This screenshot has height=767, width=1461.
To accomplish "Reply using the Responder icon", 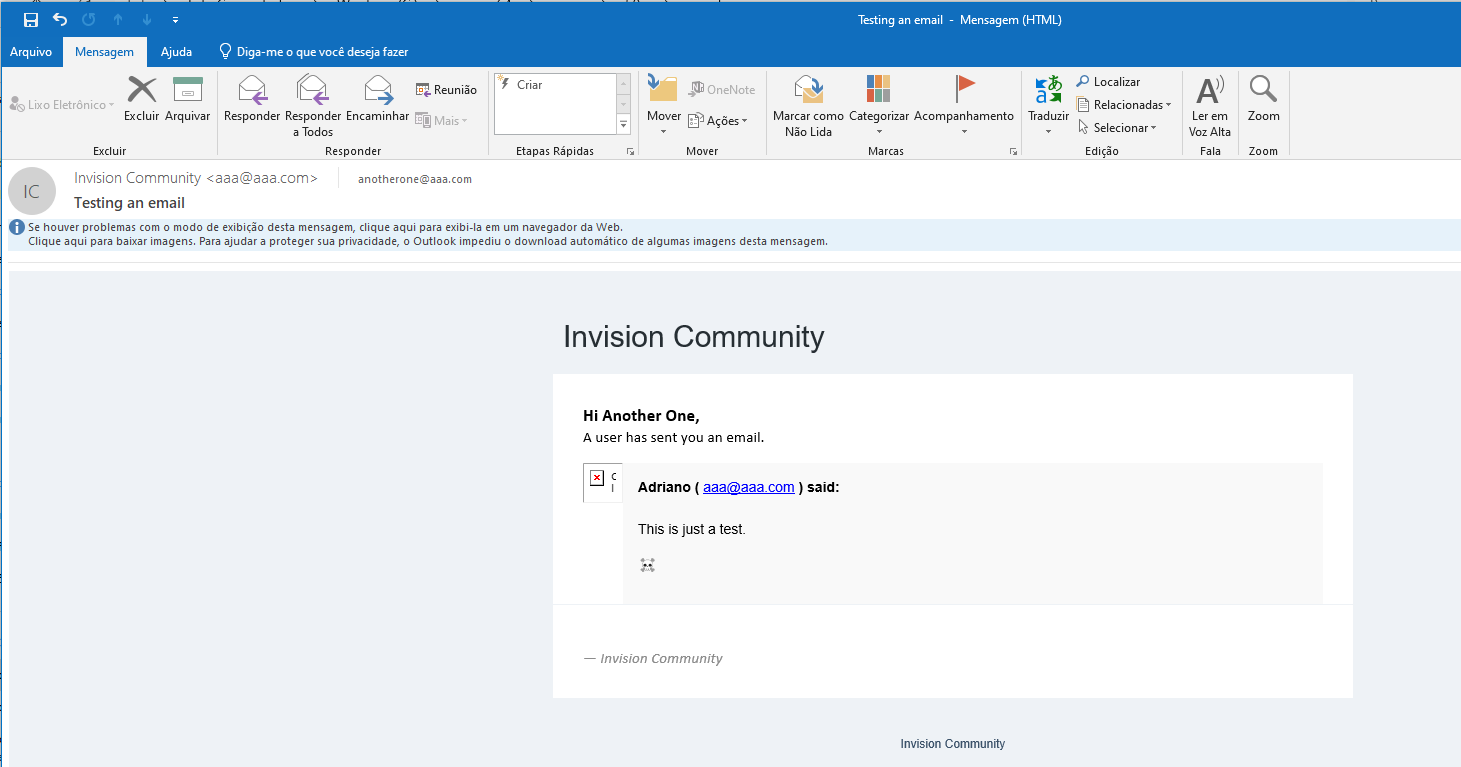I will (x=252, y=99).
